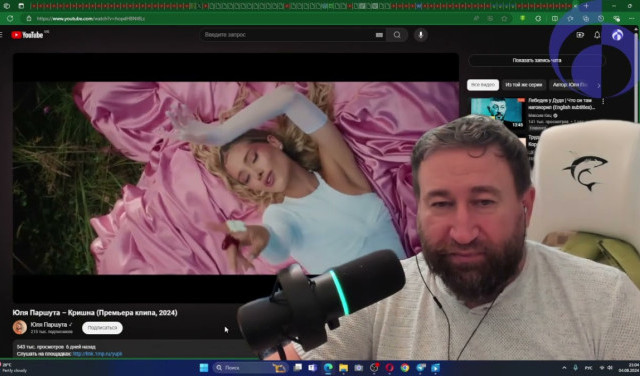The image size is (640, 376).
Task: Click the create video camera icon
Action: click(580, 35)
